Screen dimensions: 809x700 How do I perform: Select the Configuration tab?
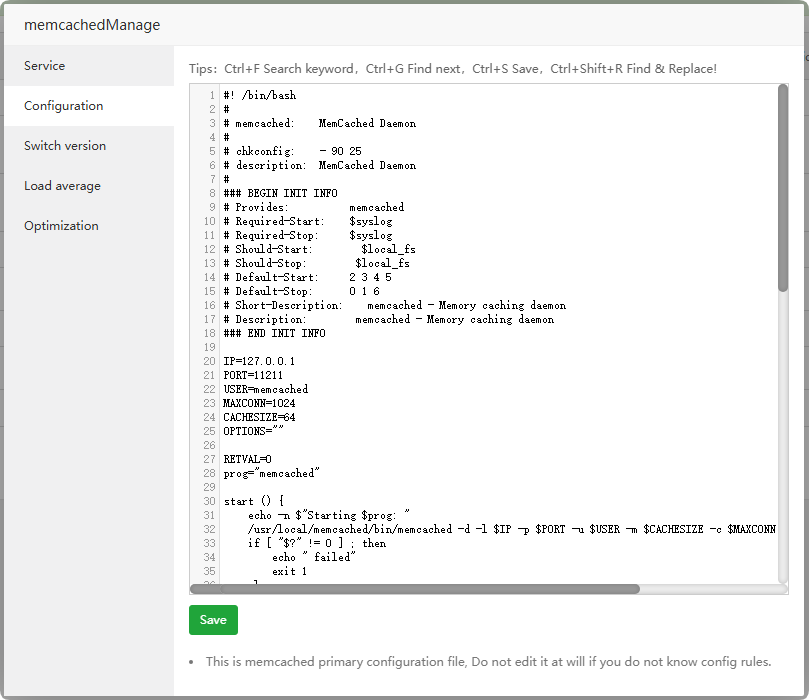pyautogui.click(x=89, y=106)
